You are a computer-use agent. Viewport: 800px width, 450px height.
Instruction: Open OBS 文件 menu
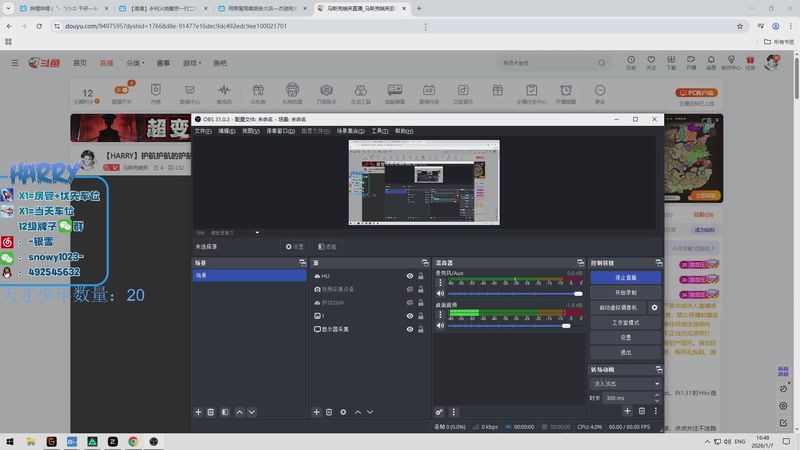tap(203, 131)
